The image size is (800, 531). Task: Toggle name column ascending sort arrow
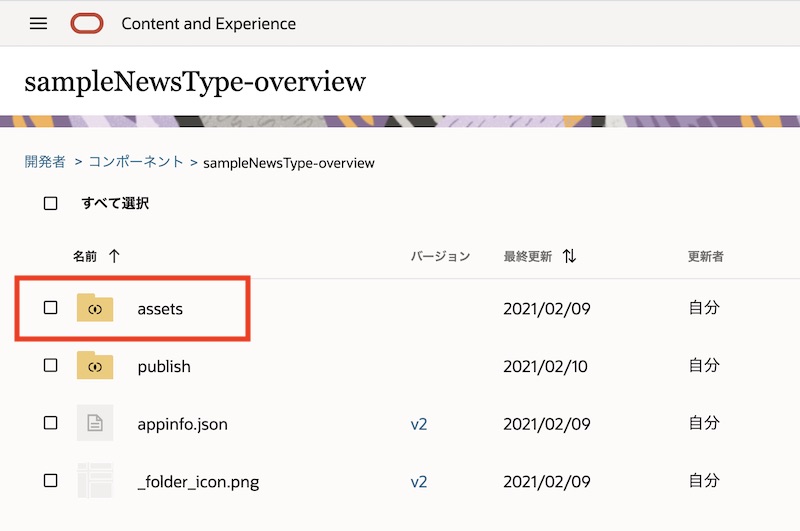[114, 256]
